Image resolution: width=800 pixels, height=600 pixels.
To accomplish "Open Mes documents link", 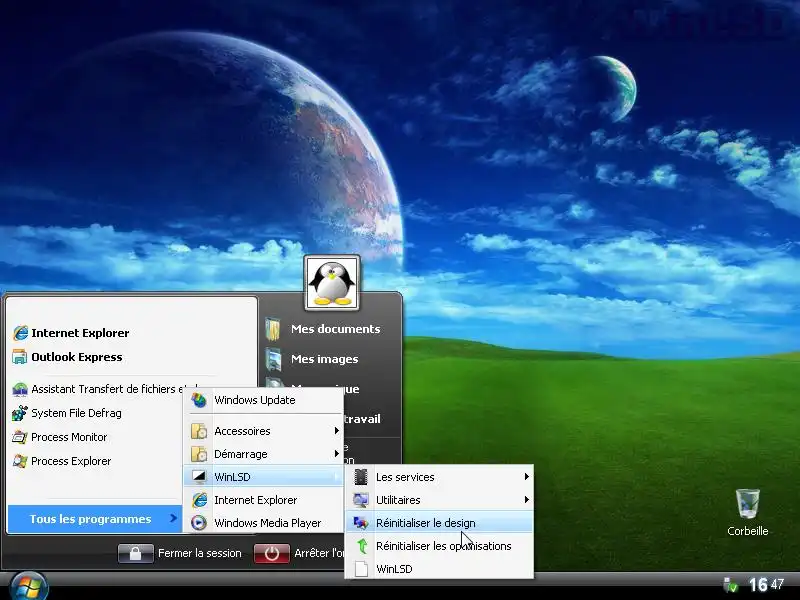I will click(335, 329).
